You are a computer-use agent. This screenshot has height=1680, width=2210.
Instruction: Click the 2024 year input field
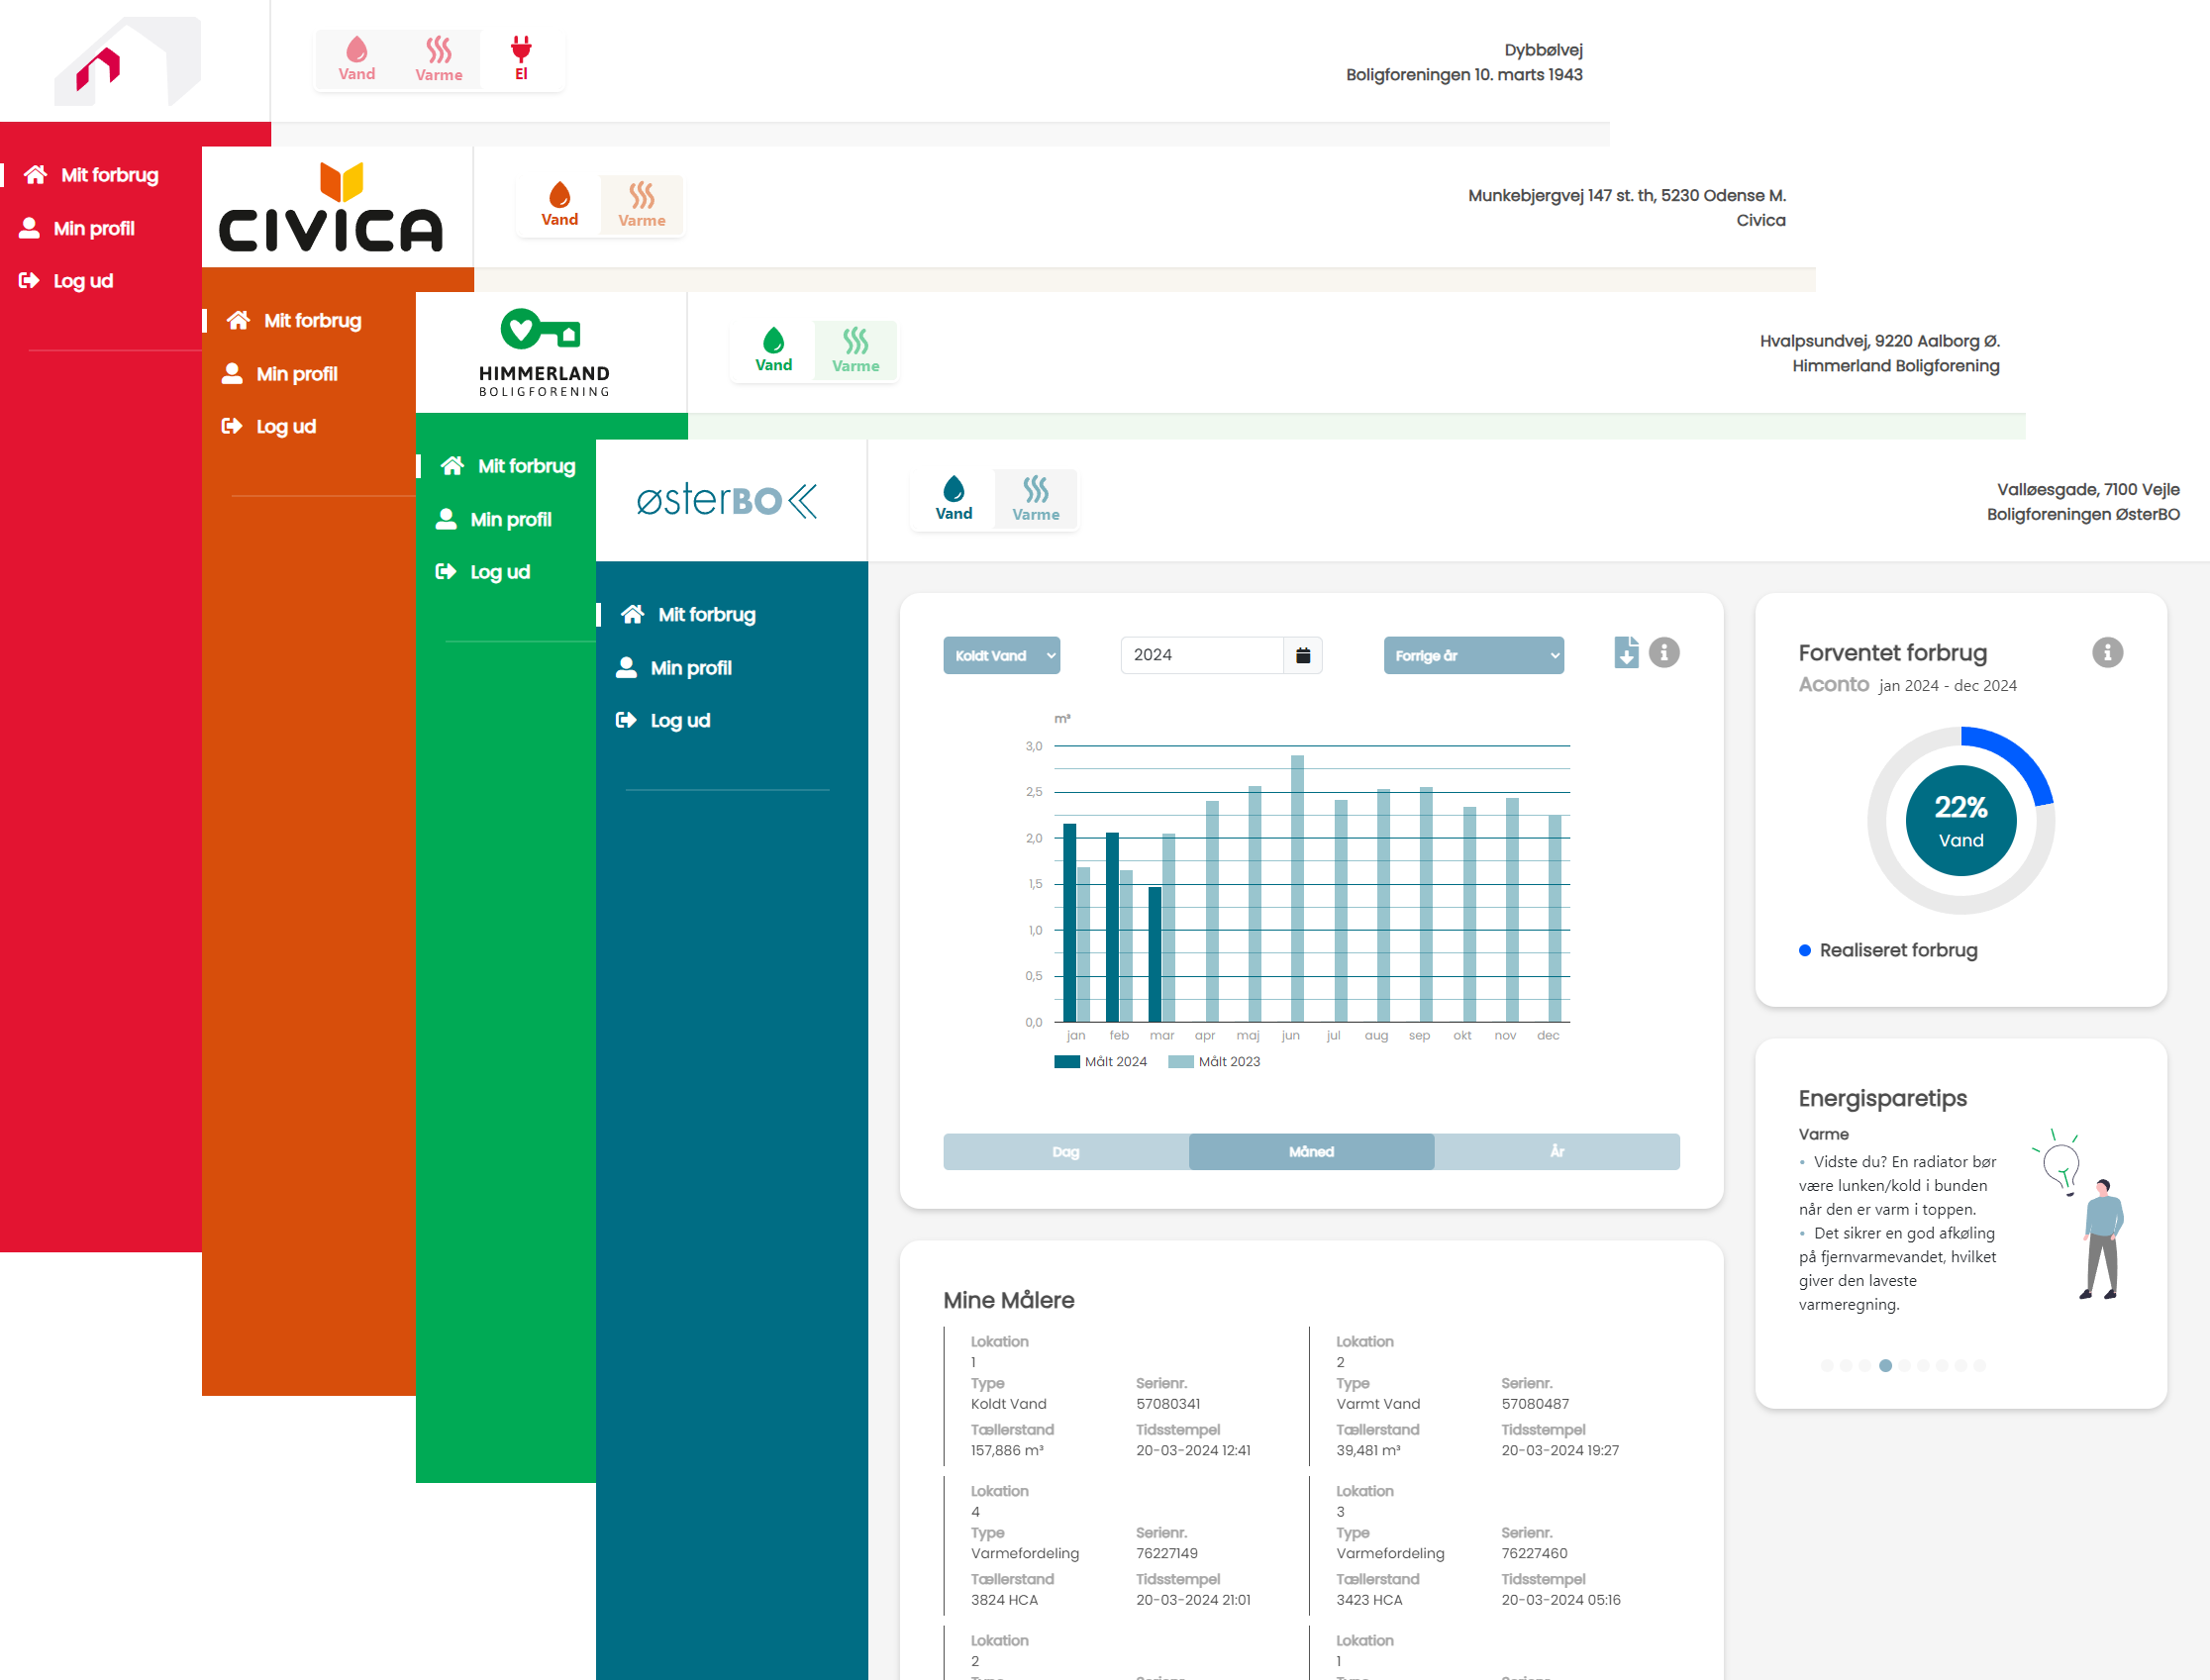tap(1201, 655)
